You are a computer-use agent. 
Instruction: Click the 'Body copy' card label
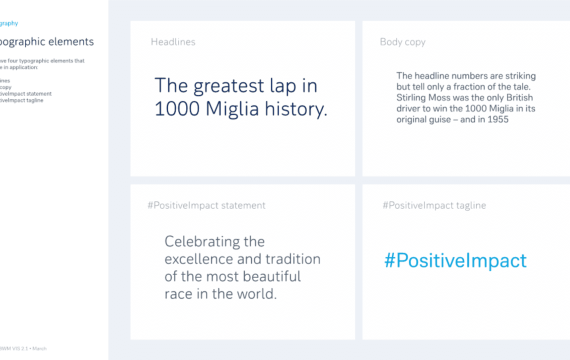pos(402,42)
